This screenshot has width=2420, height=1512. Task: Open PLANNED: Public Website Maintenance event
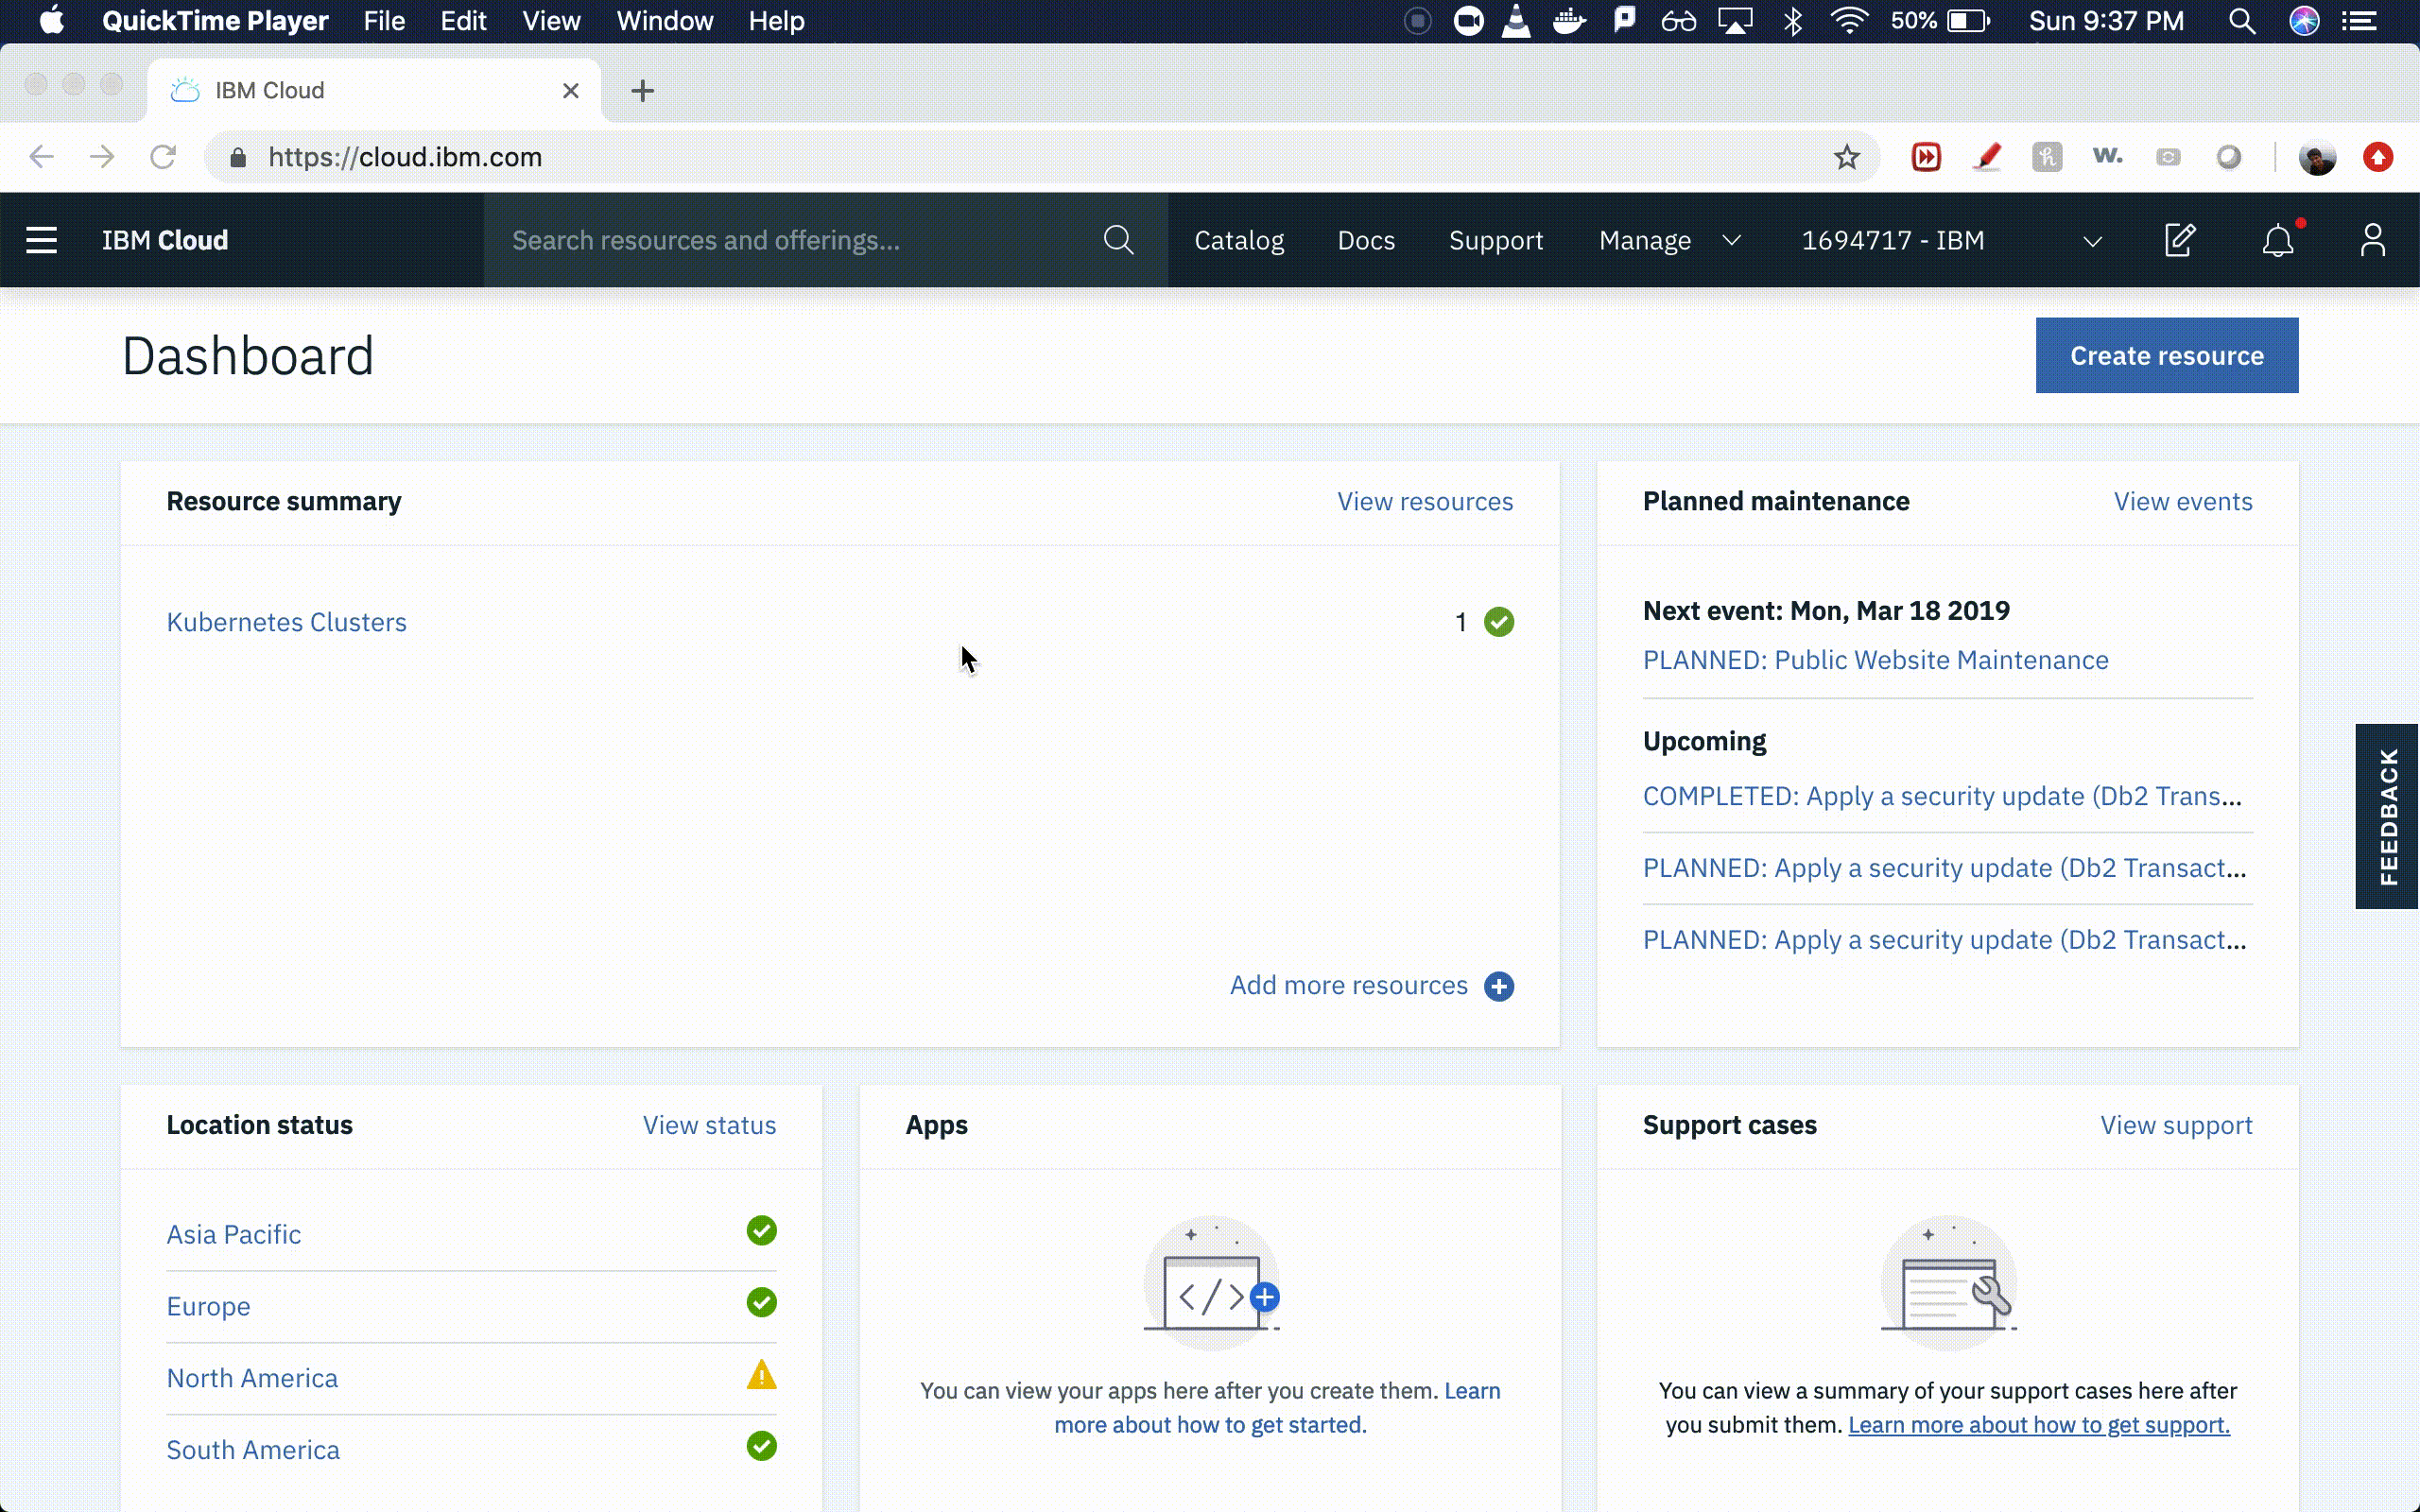[1875, 660]
